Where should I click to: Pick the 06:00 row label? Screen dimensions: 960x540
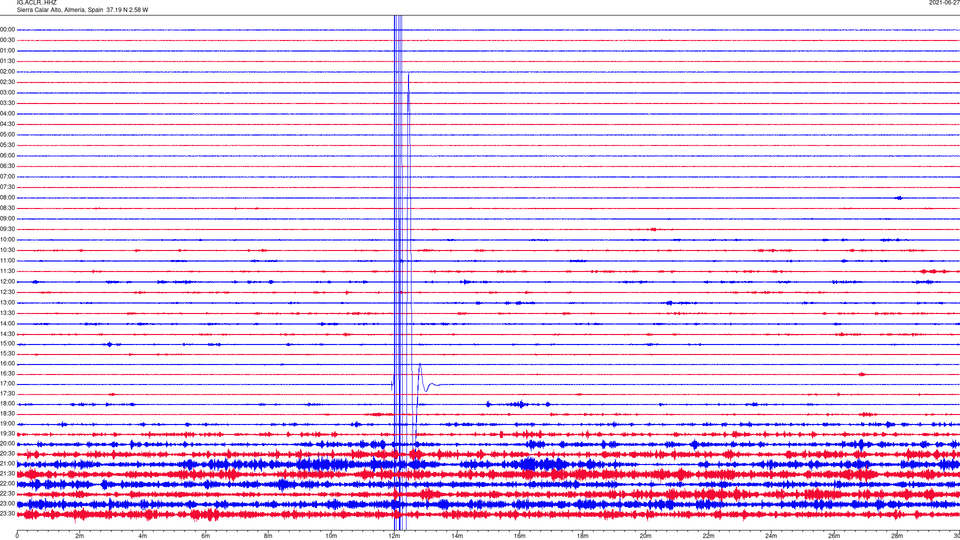pos(7,156)
